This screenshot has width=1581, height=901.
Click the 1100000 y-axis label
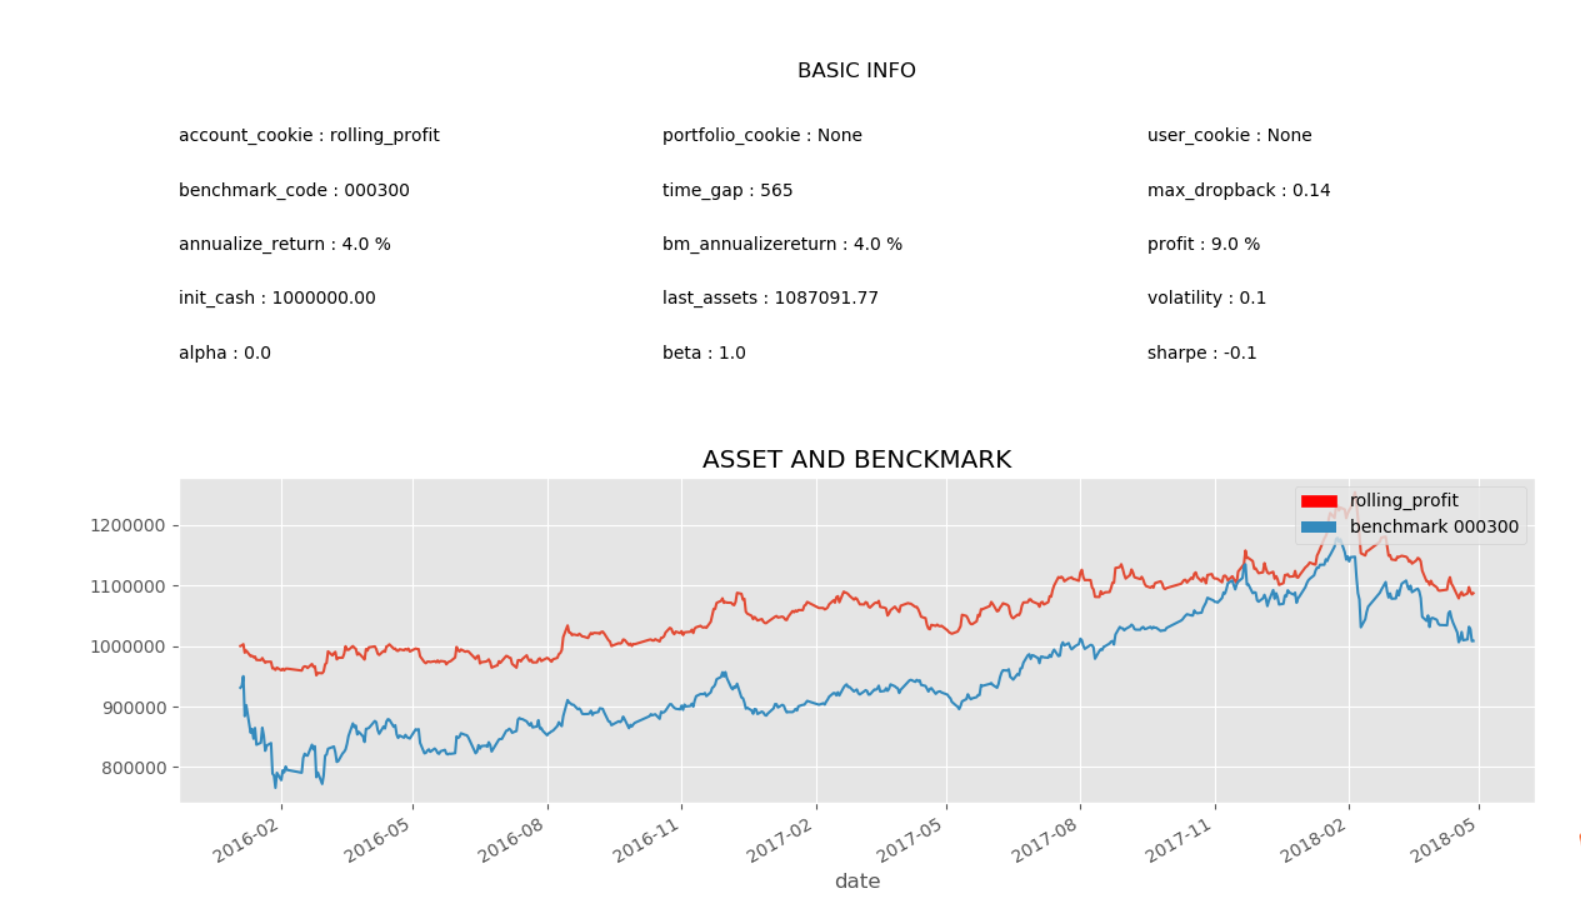[128, 587]
